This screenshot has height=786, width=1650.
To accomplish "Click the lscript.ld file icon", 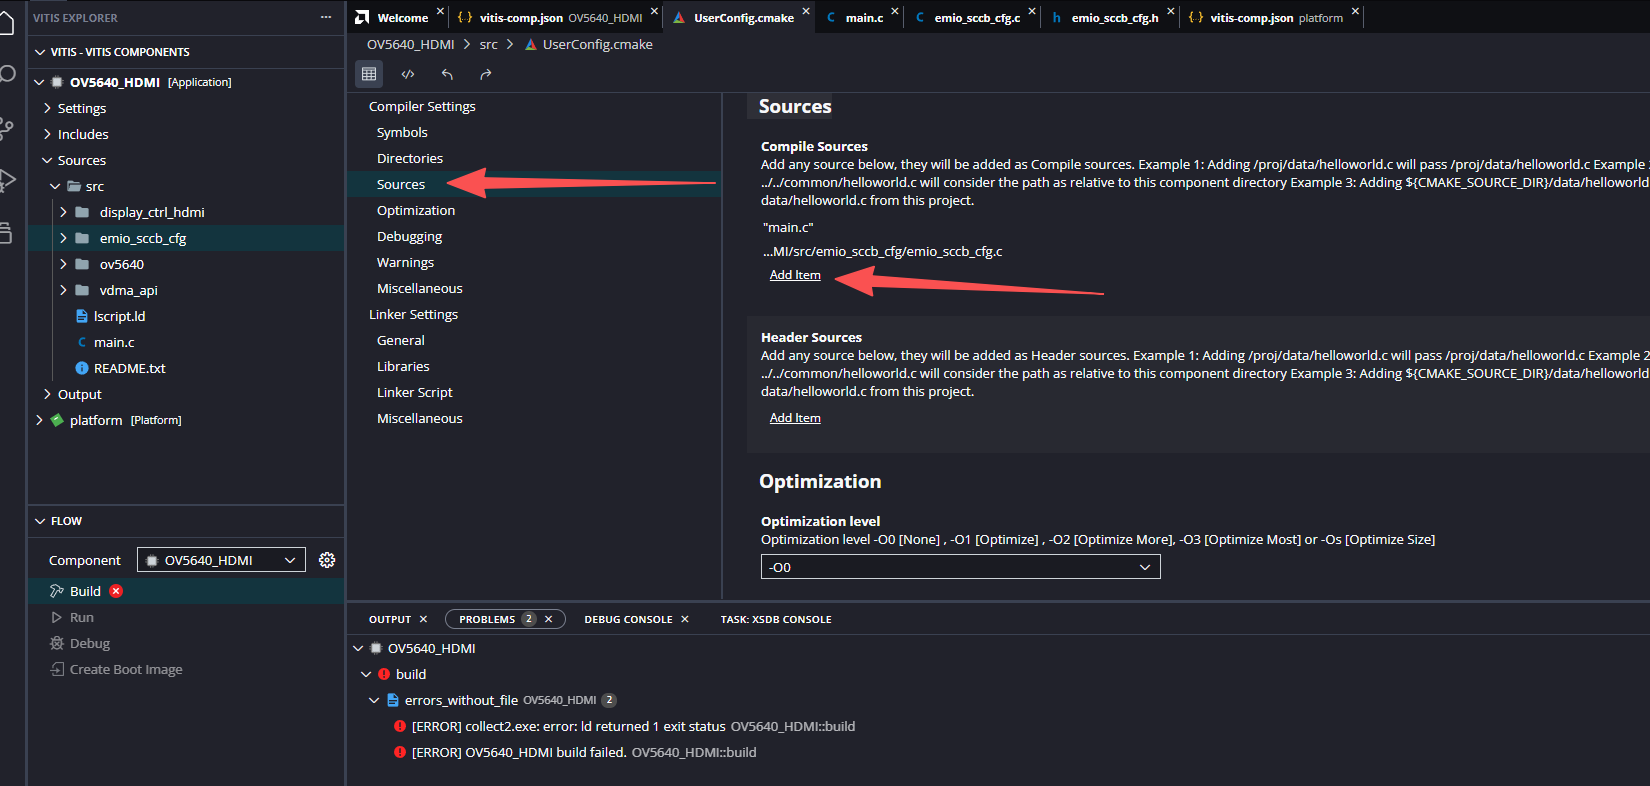I will (x=82, y=316).
